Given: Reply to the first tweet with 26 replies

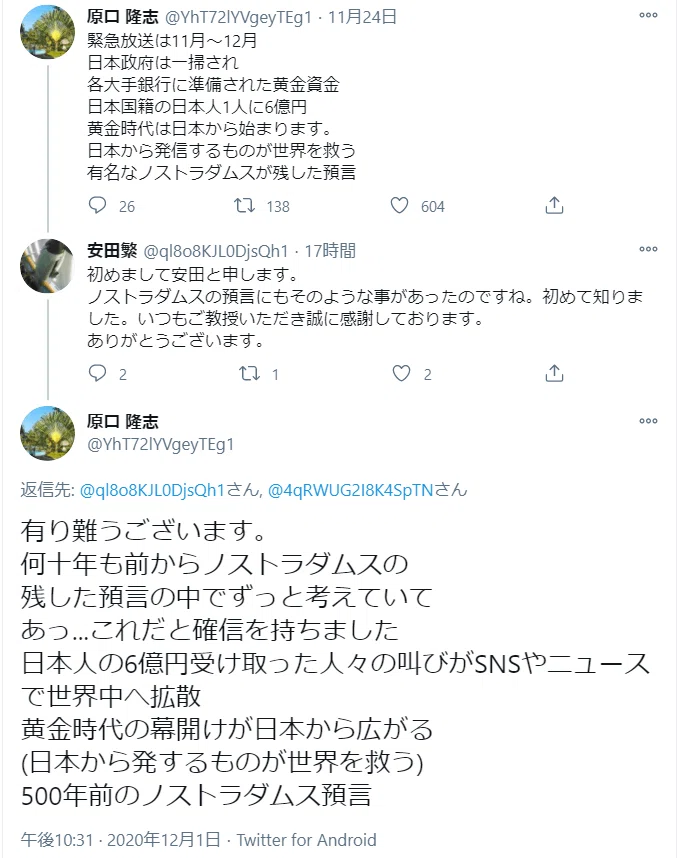Looking at the screenshot, I should (x=98, y=206).
